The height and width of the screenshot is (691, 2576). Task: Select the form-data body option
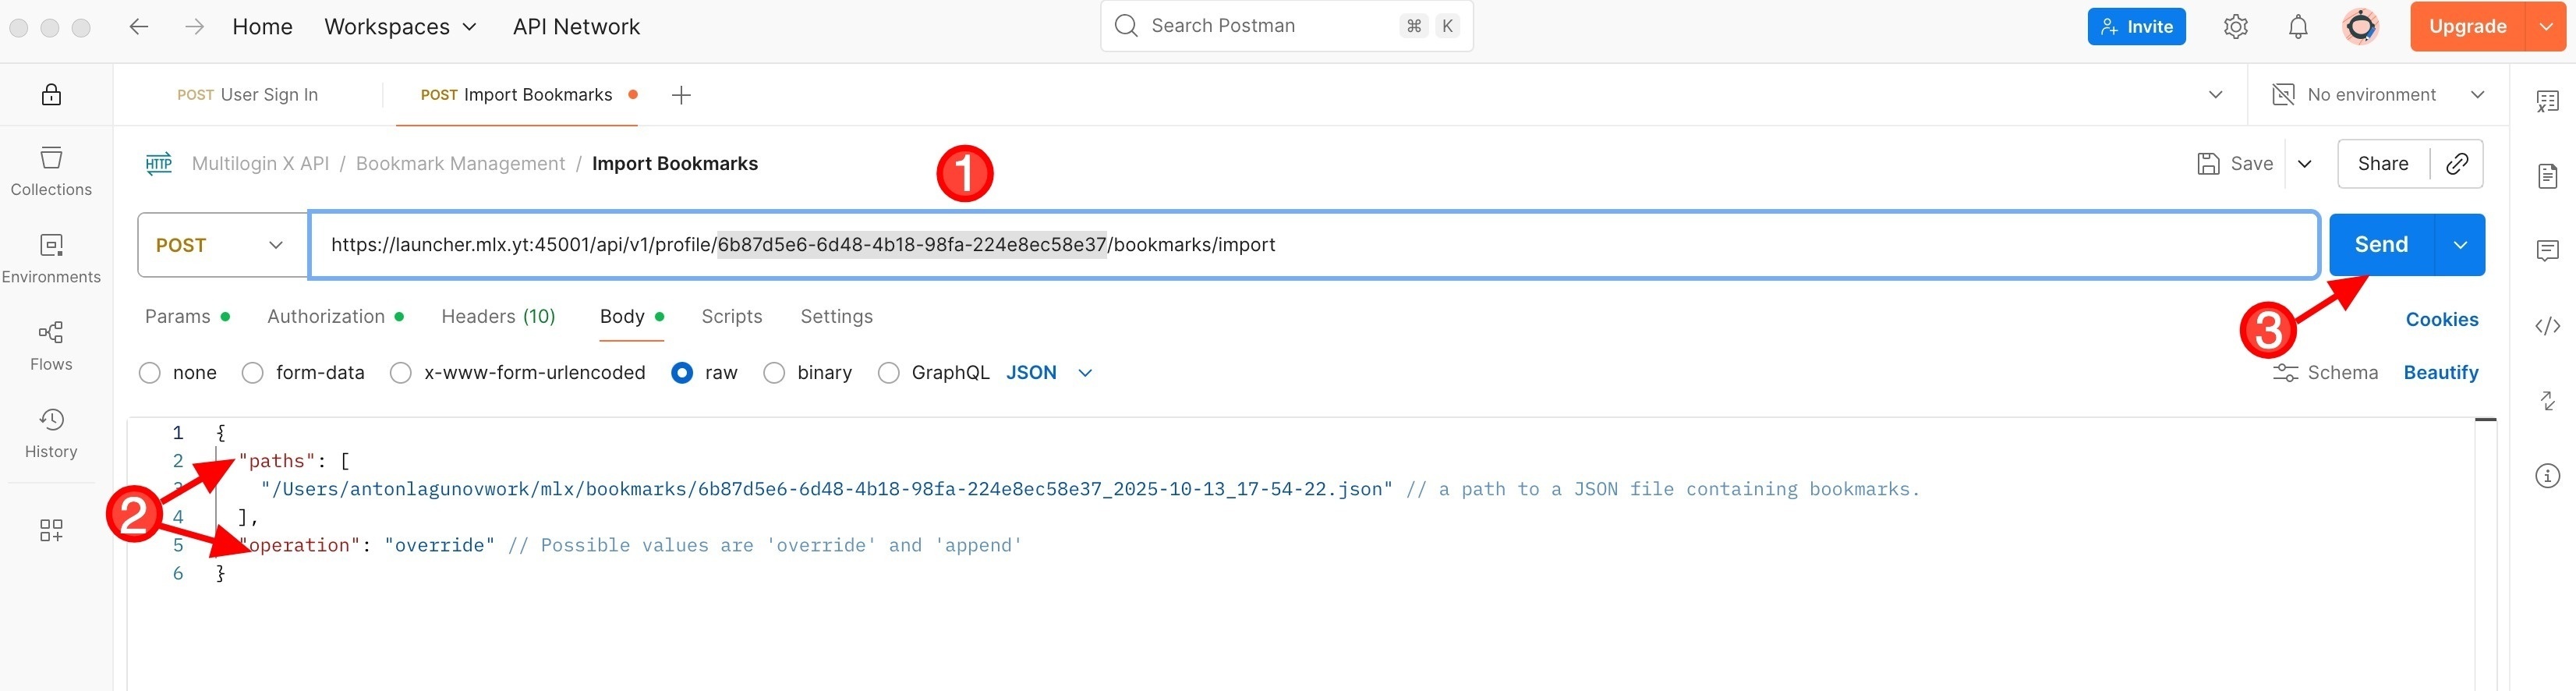point(253,373)
